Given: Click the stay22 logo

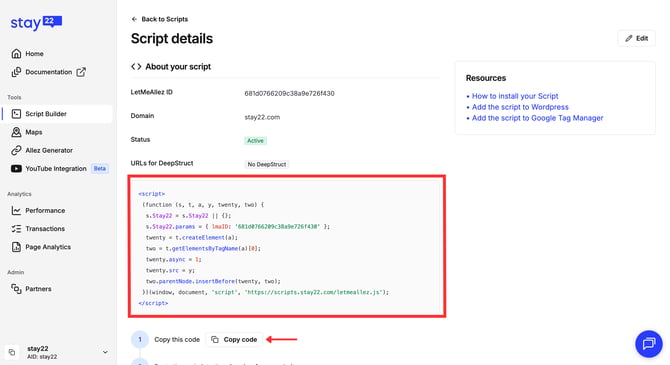Looking at the screenshot, I should point(36,23).
